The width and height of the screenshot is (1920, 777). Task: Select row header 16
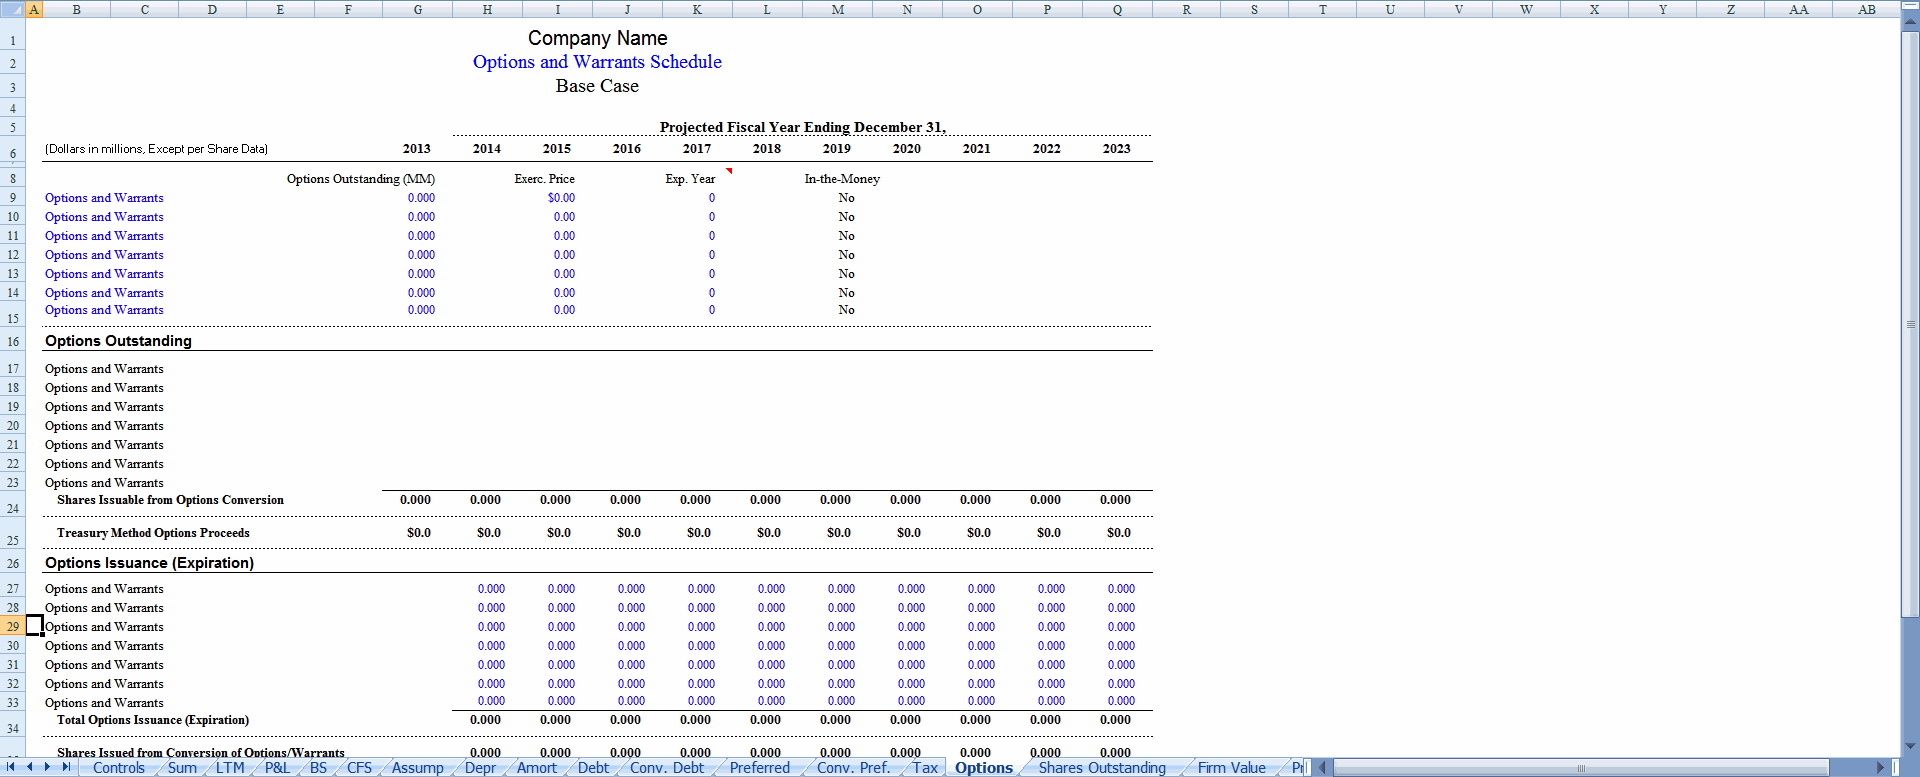(x=13, y=341)
